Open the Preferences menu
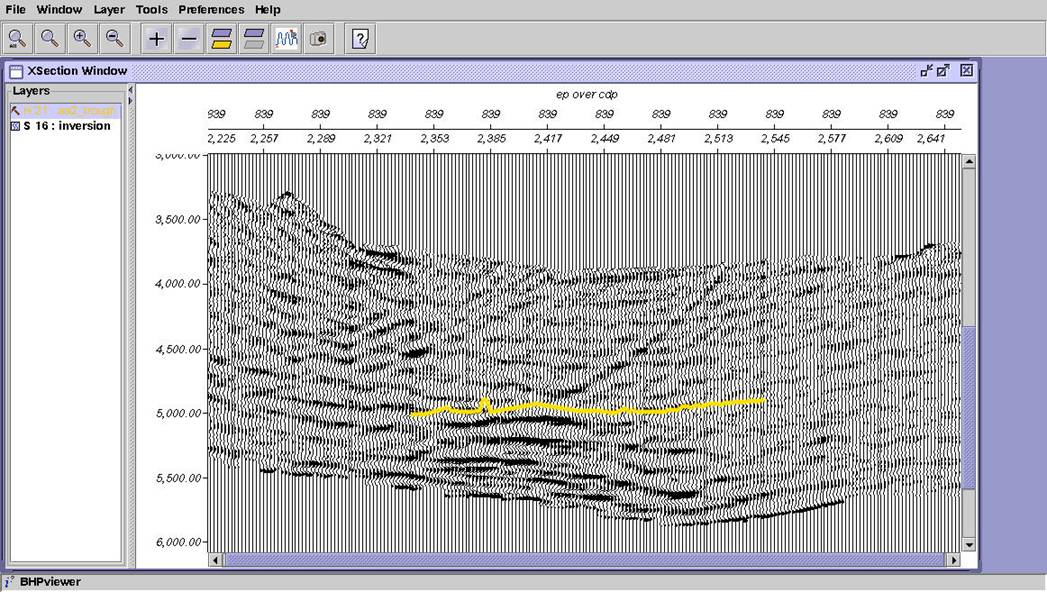 [211, 9]
